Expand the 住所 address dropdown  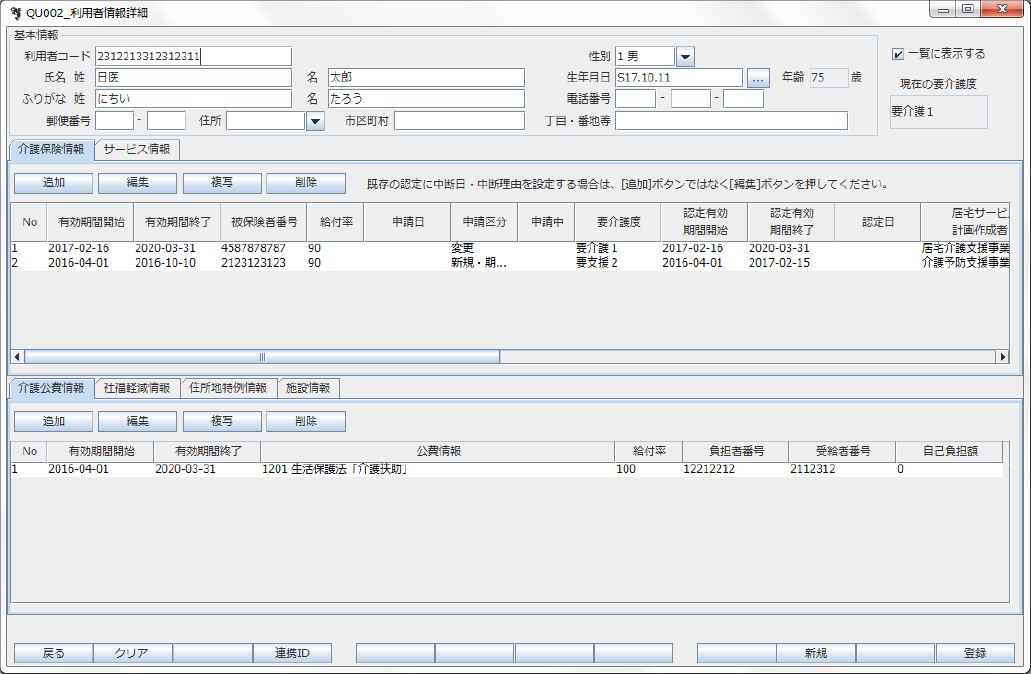tap(315, 121)
